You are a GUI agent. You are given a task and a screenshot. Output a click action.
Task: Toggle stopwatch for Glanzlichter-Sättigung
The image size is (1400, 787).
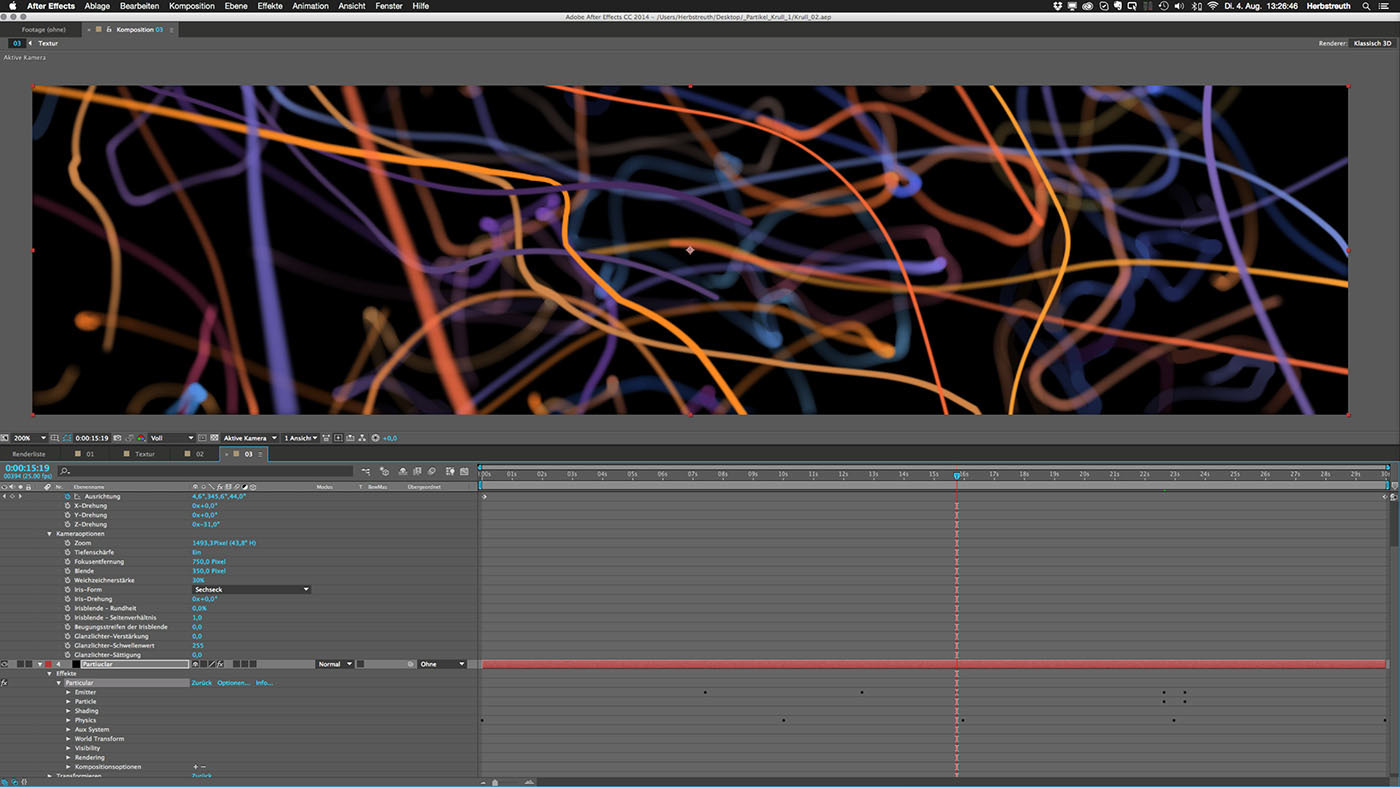[68, 655]
